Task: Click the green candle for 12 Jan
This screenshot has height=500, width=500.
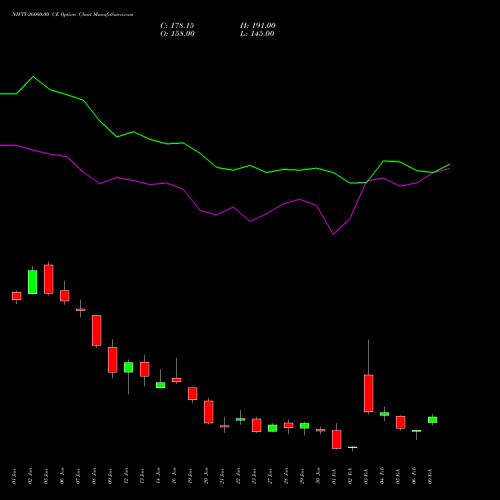Action: 129,367
